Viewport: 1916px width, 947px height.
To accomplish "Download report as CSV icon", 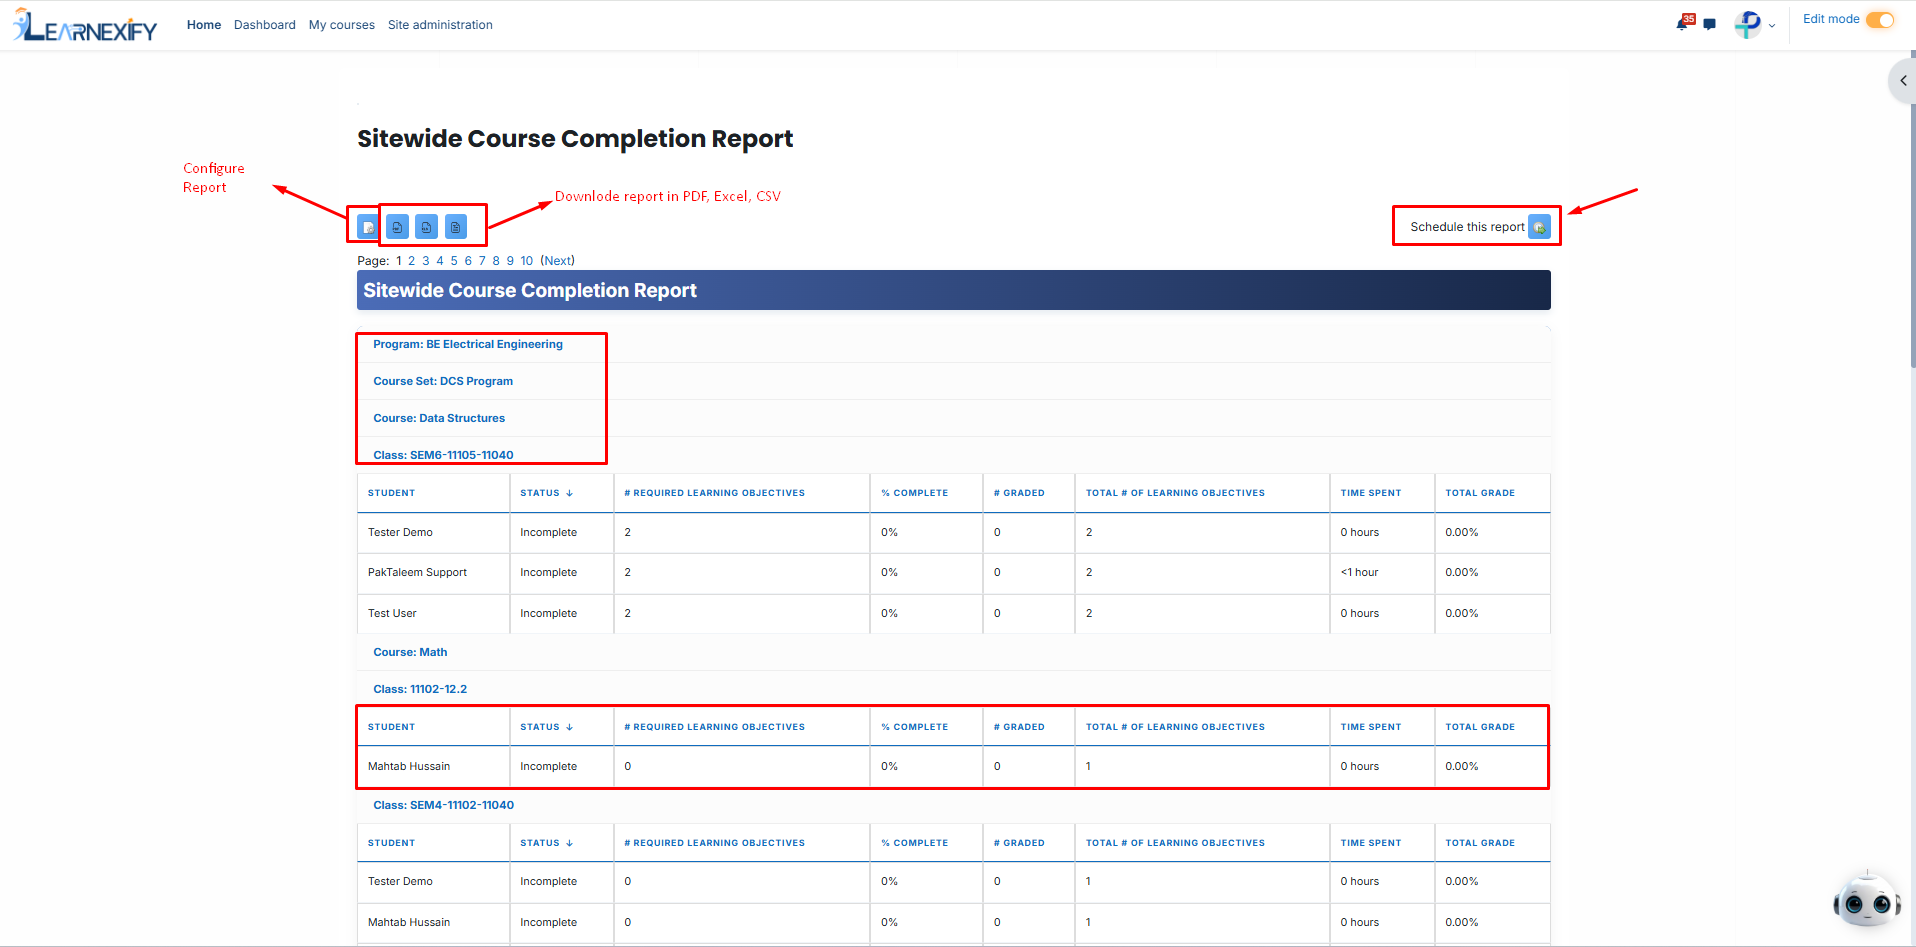I will pyautogui.click(x=456, y=227).
